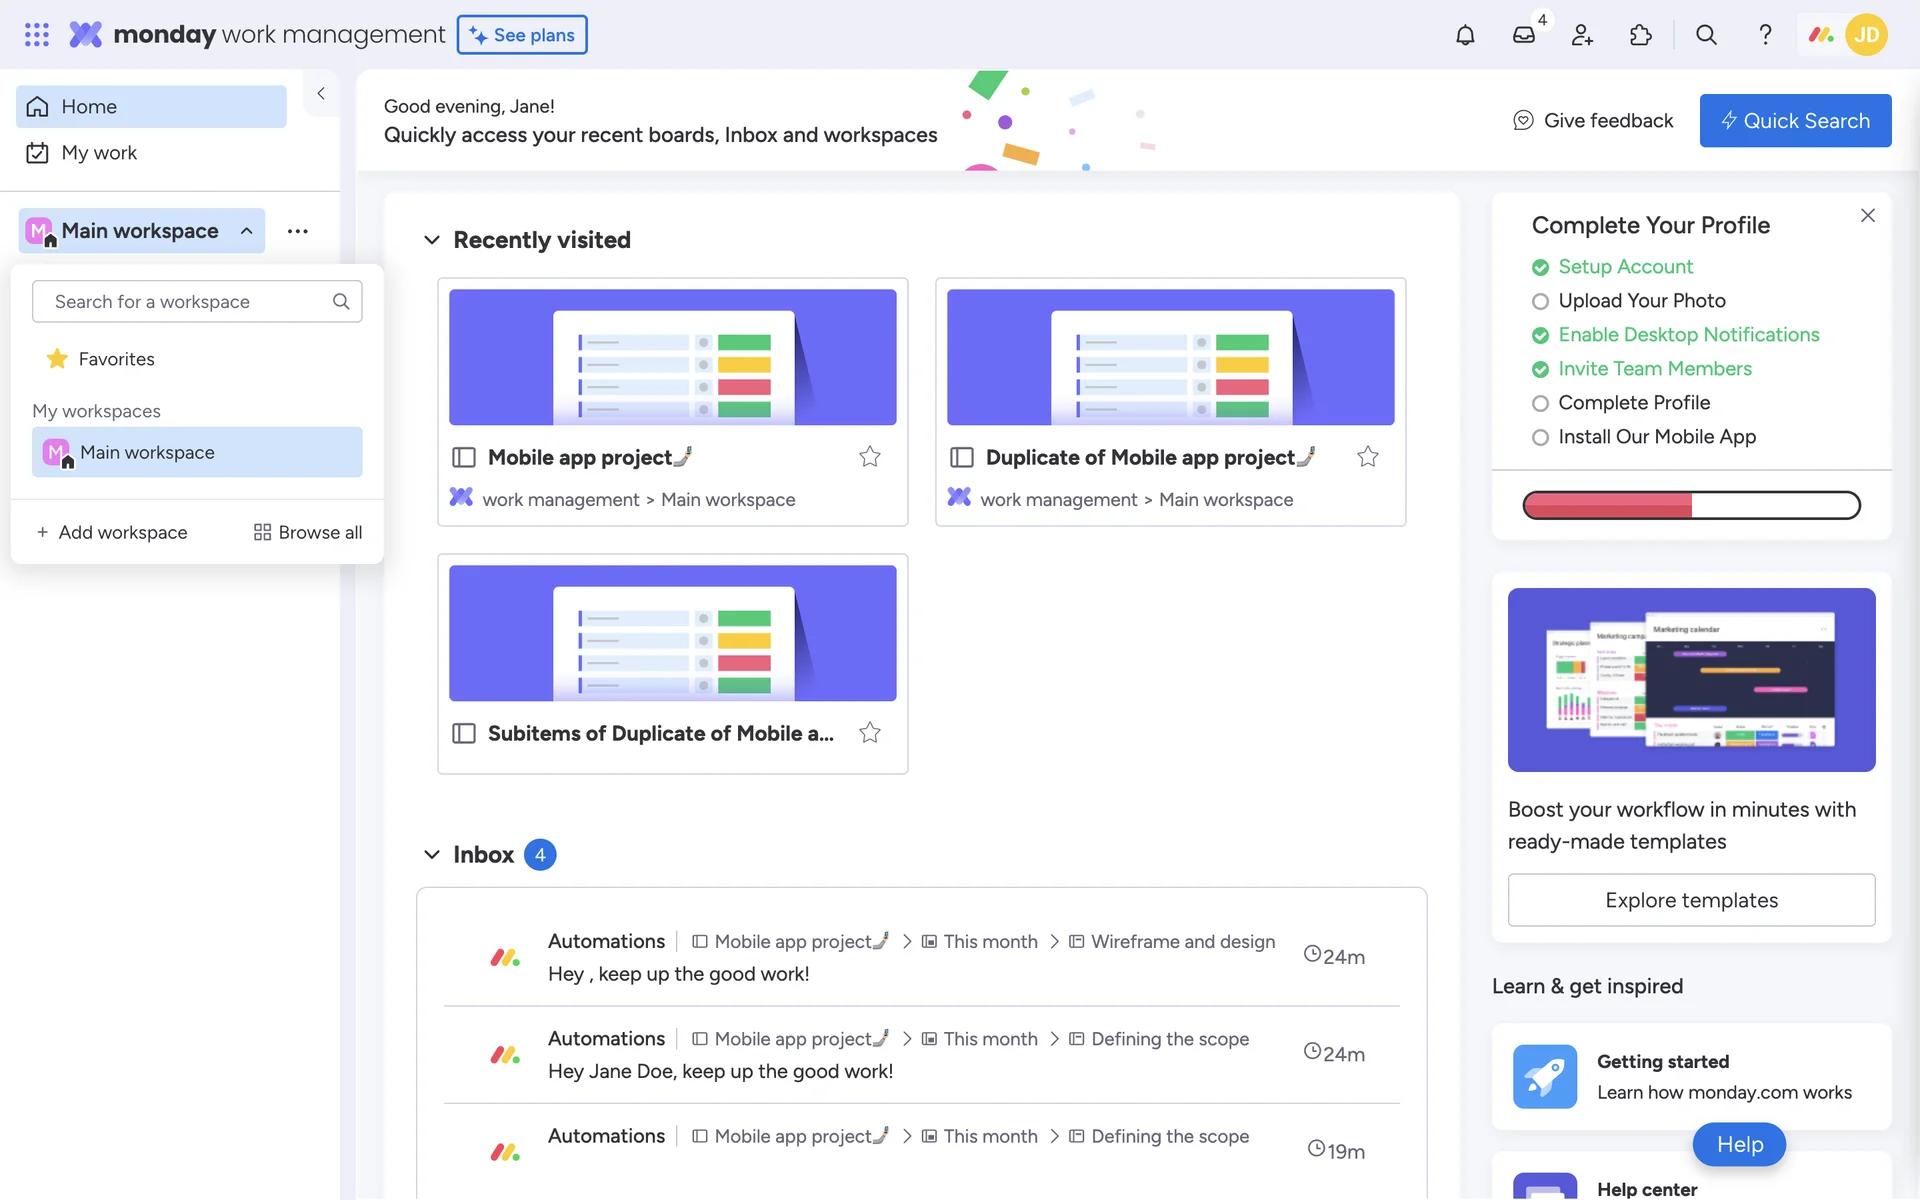Click the Explore templates button

[x=1691, y=900]
